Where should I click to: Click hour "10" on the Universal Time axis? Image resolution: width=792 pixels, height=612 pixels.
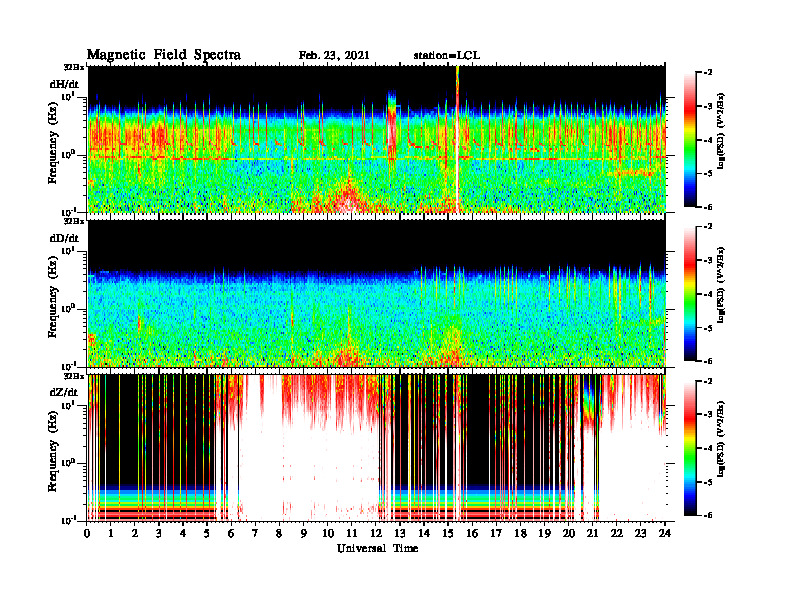[x=327, y=534]
